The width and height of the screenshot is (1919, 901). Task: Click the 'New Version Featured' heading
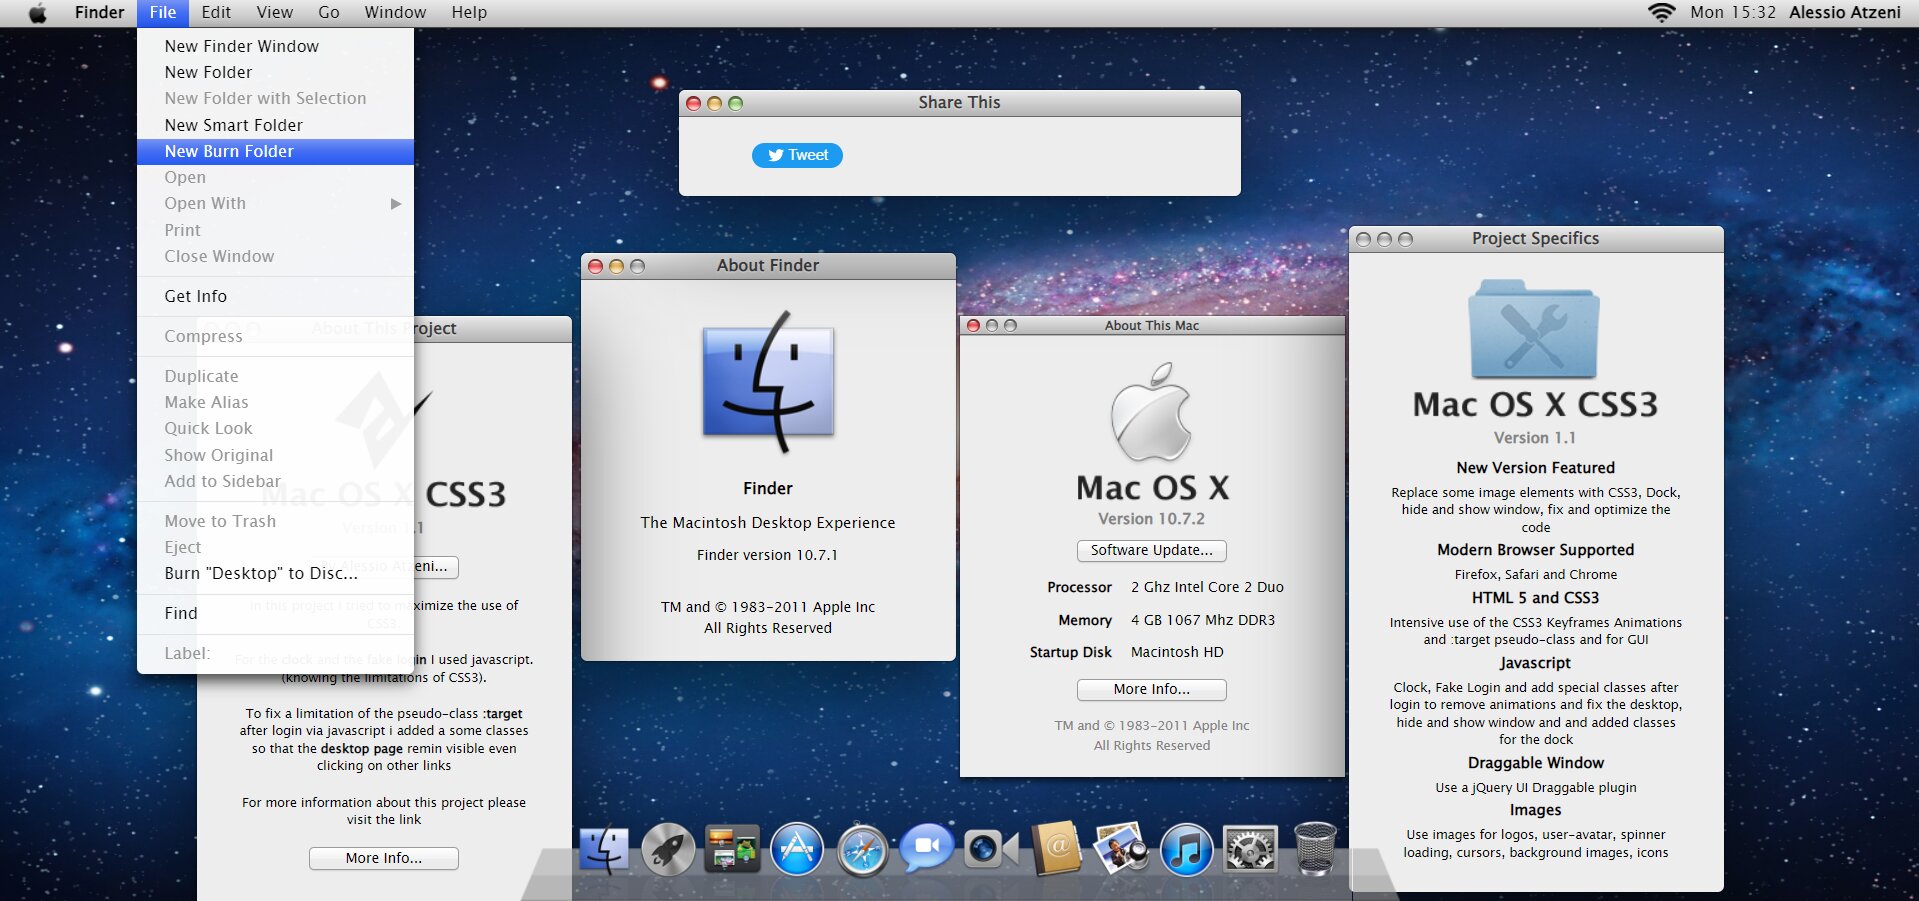(1536, 468)
